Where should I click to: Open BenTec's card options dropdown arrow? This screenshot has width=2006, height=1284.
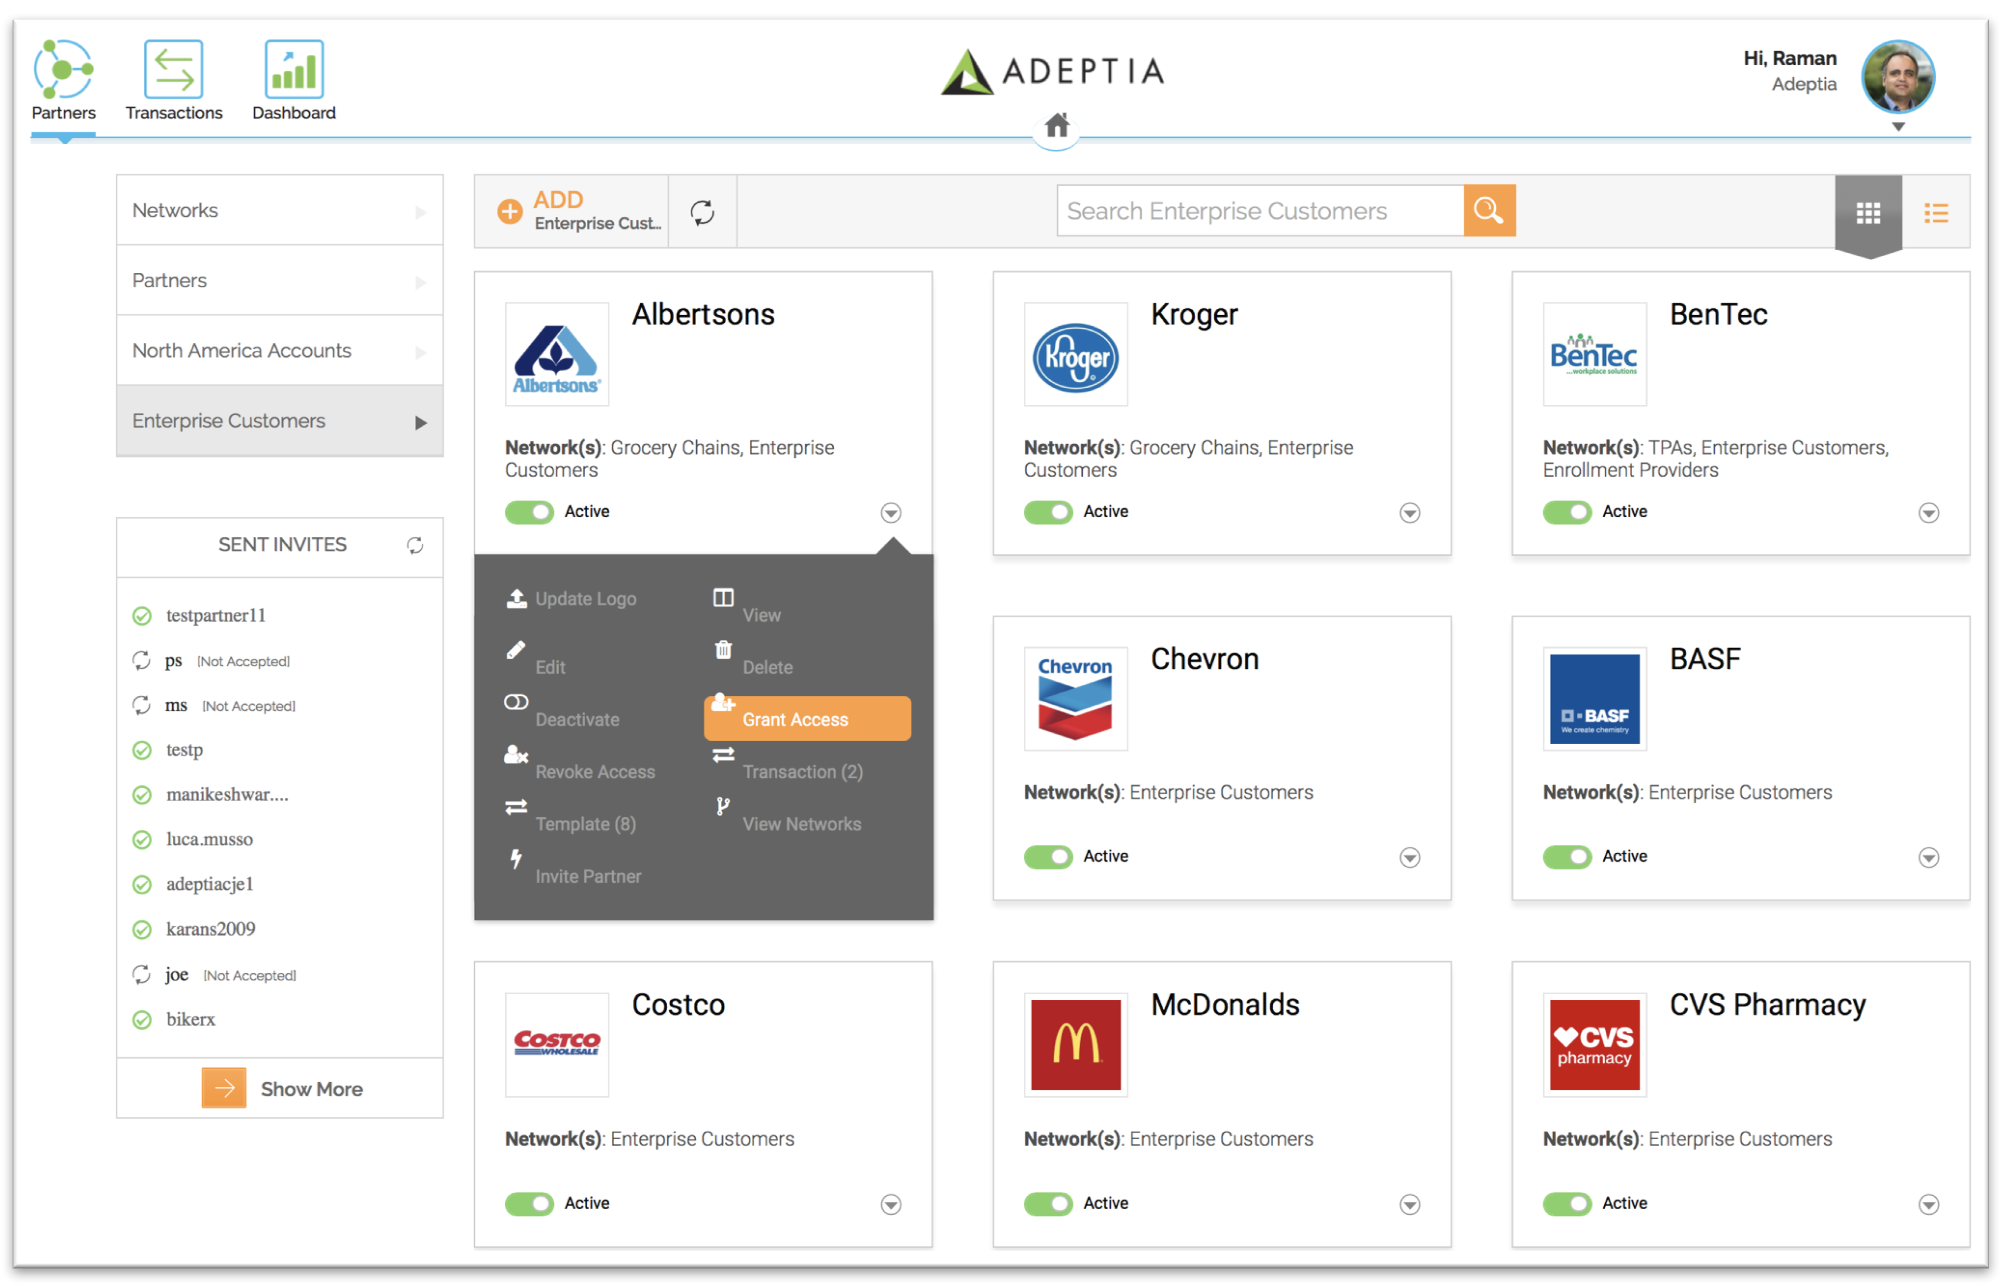1928,512
